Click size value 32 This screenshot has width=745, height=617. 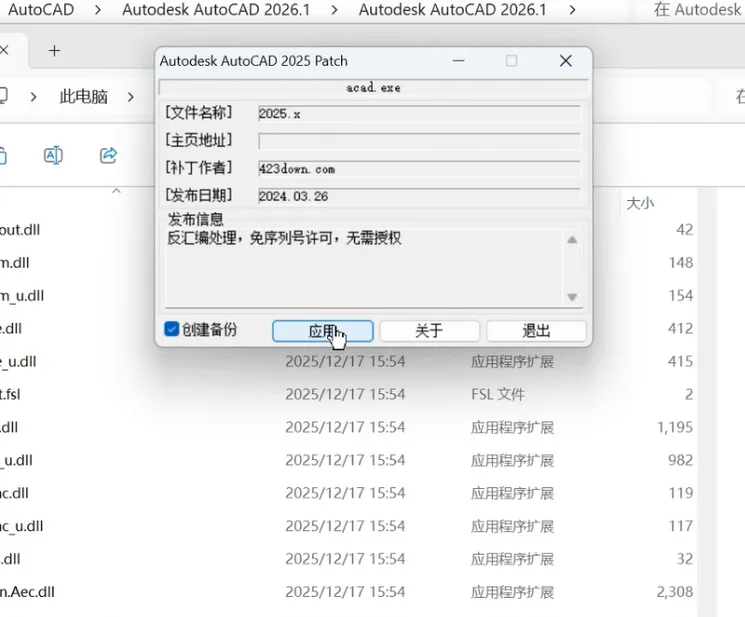click(685, 559)
